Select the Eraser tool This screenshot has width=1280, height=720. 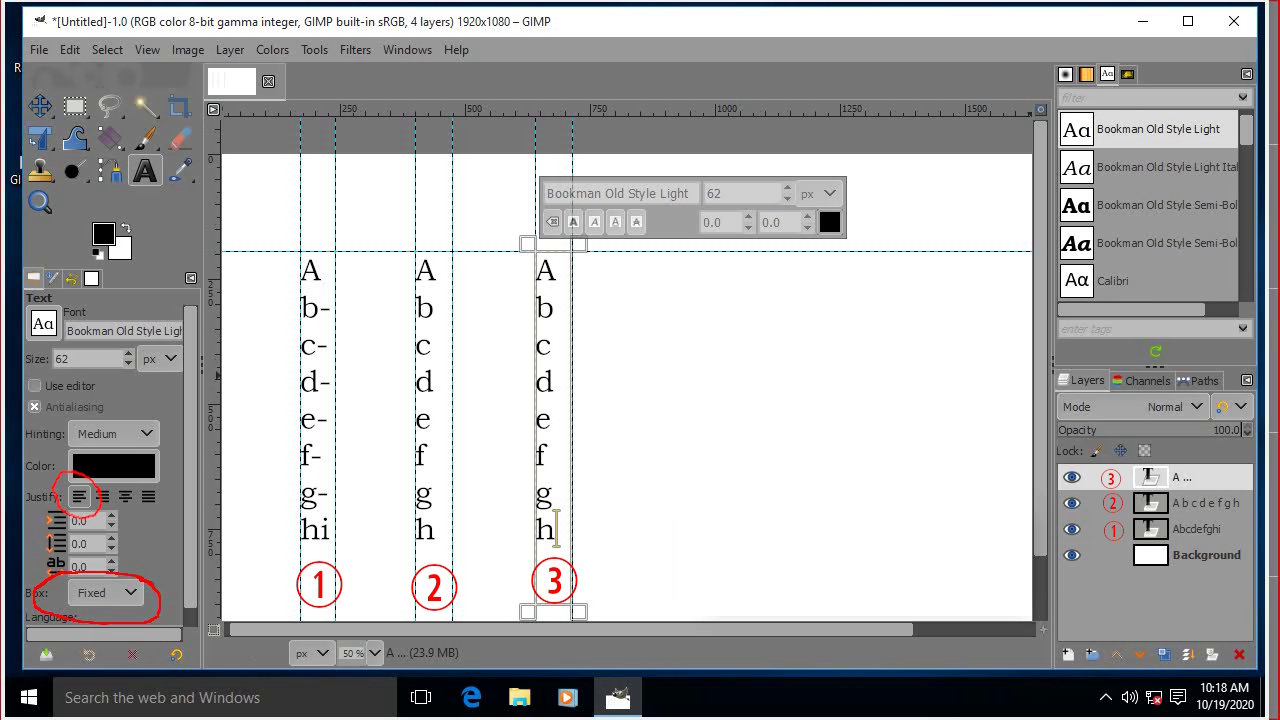pos(180,138)
